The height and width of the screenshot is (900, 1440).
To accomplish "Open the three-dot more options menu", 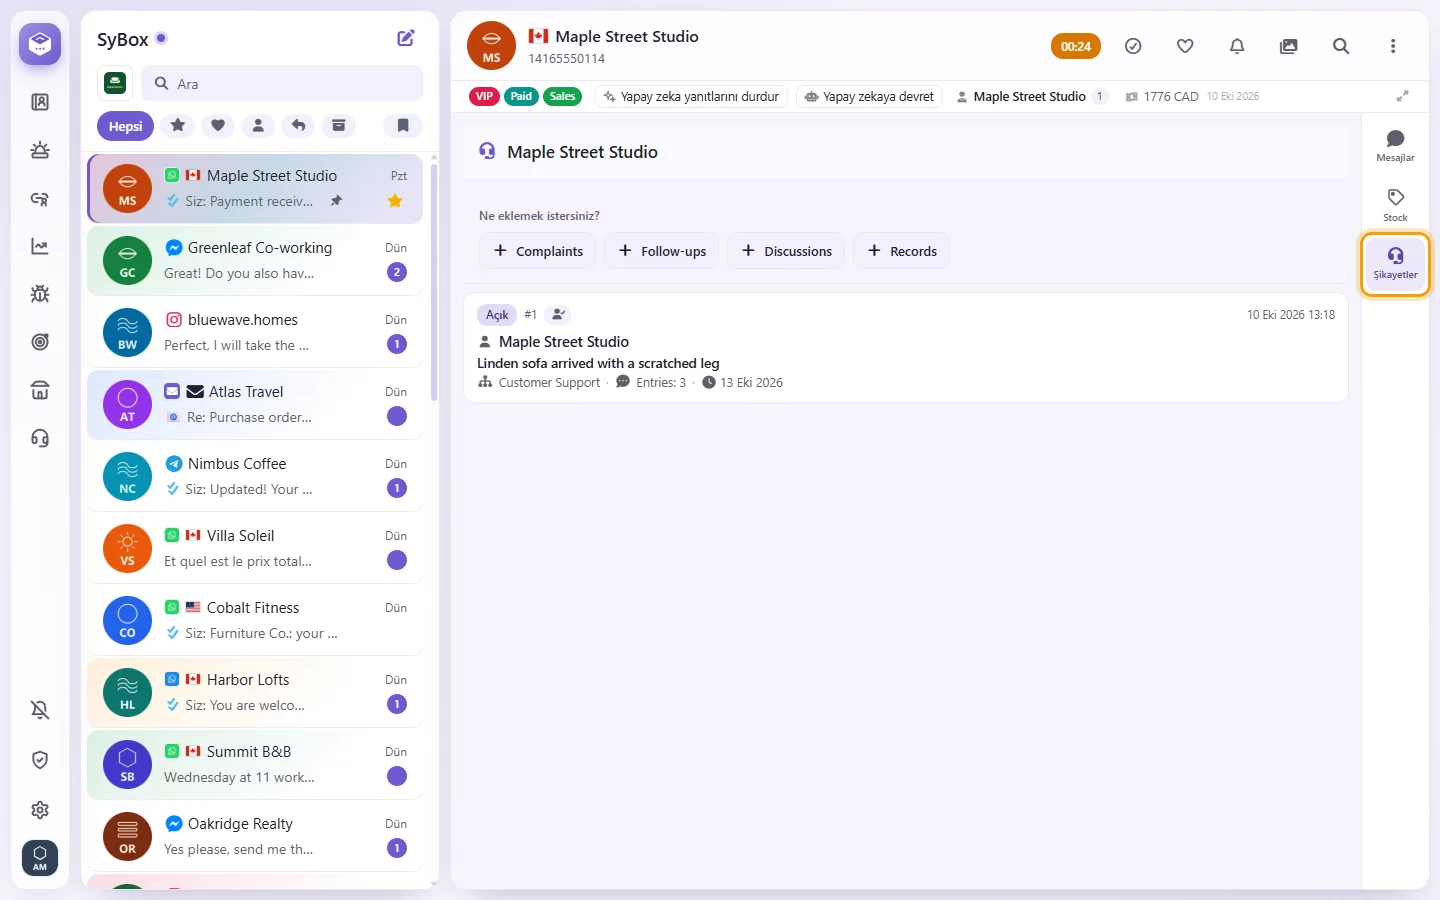I will [x=1393, y=46].
